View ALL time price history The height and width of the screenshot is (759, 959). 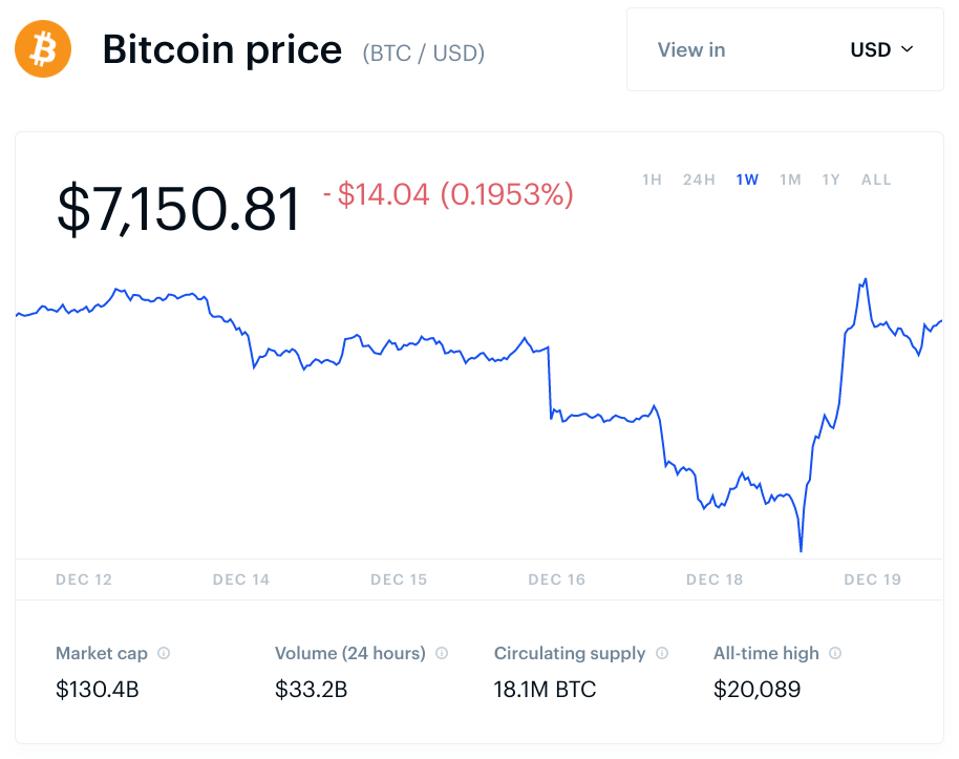pyautogui.click(x=874, y=179)
